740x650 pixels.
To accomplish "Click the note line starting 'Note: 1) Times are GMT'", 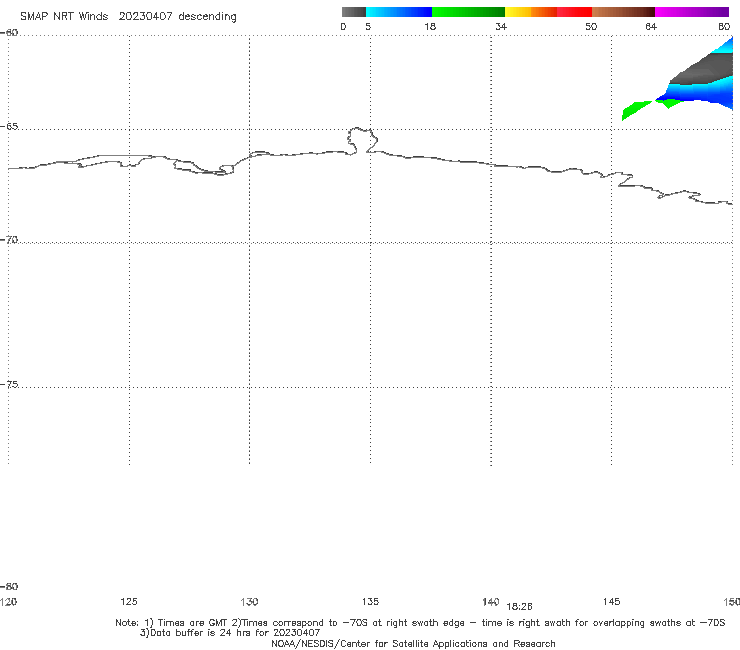I will [x=420, y=623].
